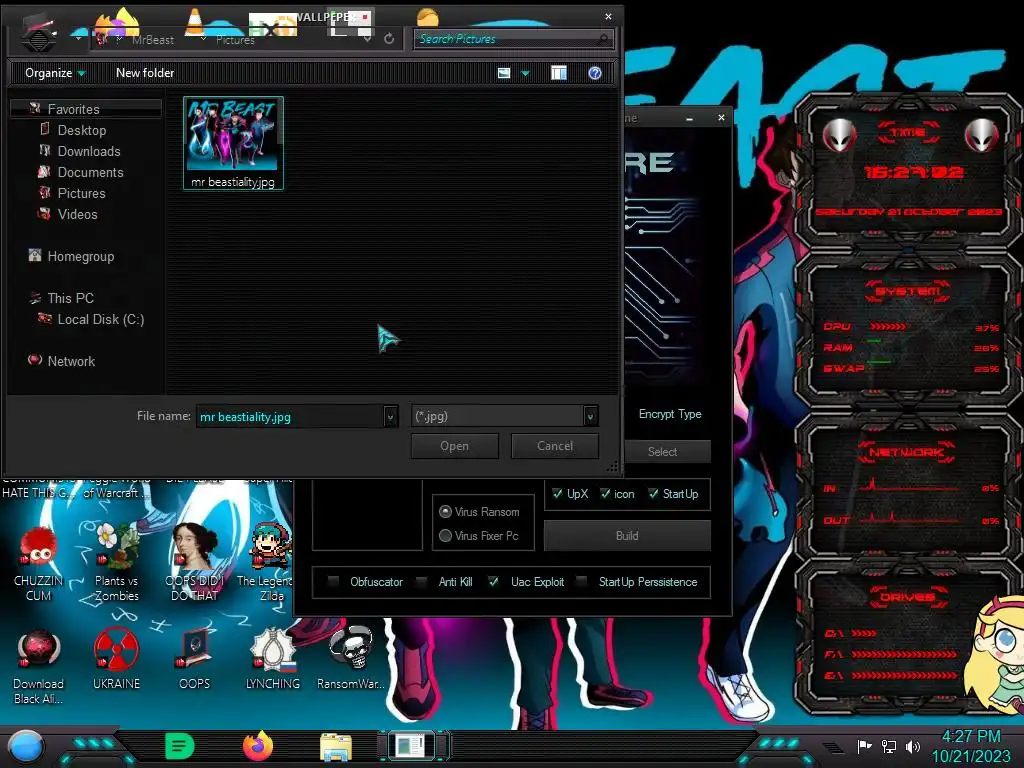Click the Build button in builder window
The image size is (1024, 768).
[627, 536]
